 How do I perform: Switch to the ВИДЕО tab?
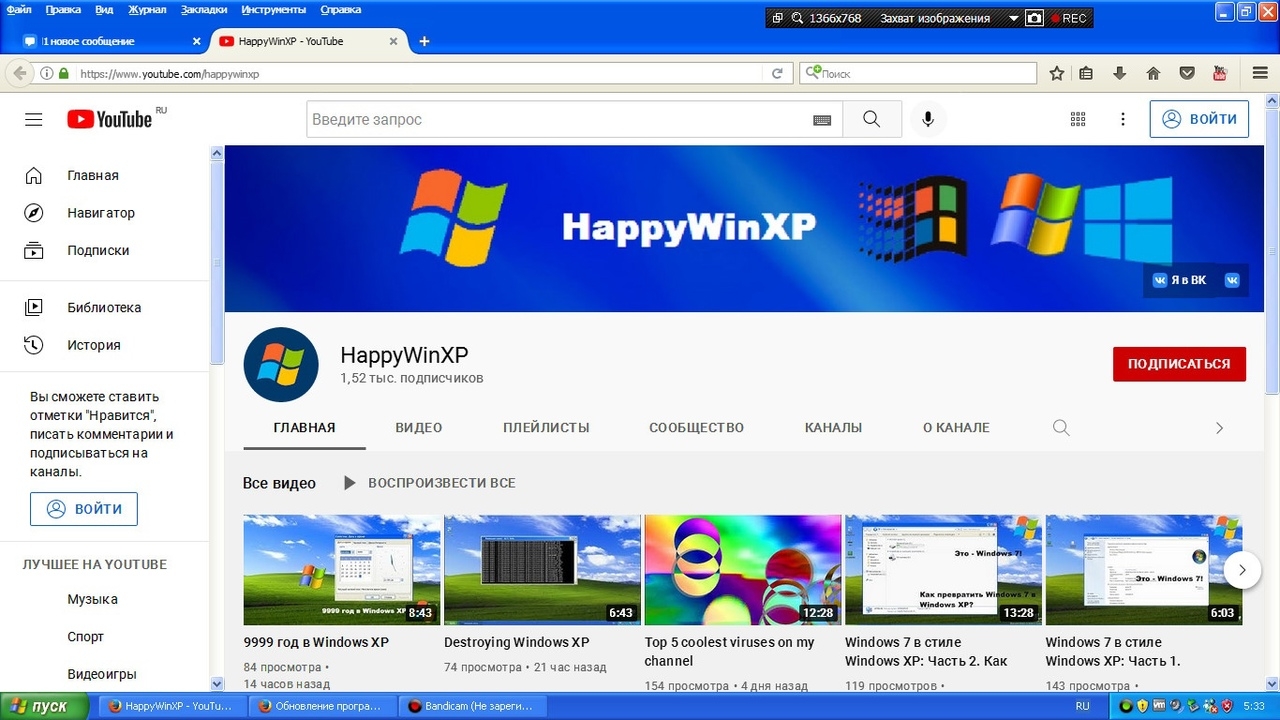[x=418, y=428]
